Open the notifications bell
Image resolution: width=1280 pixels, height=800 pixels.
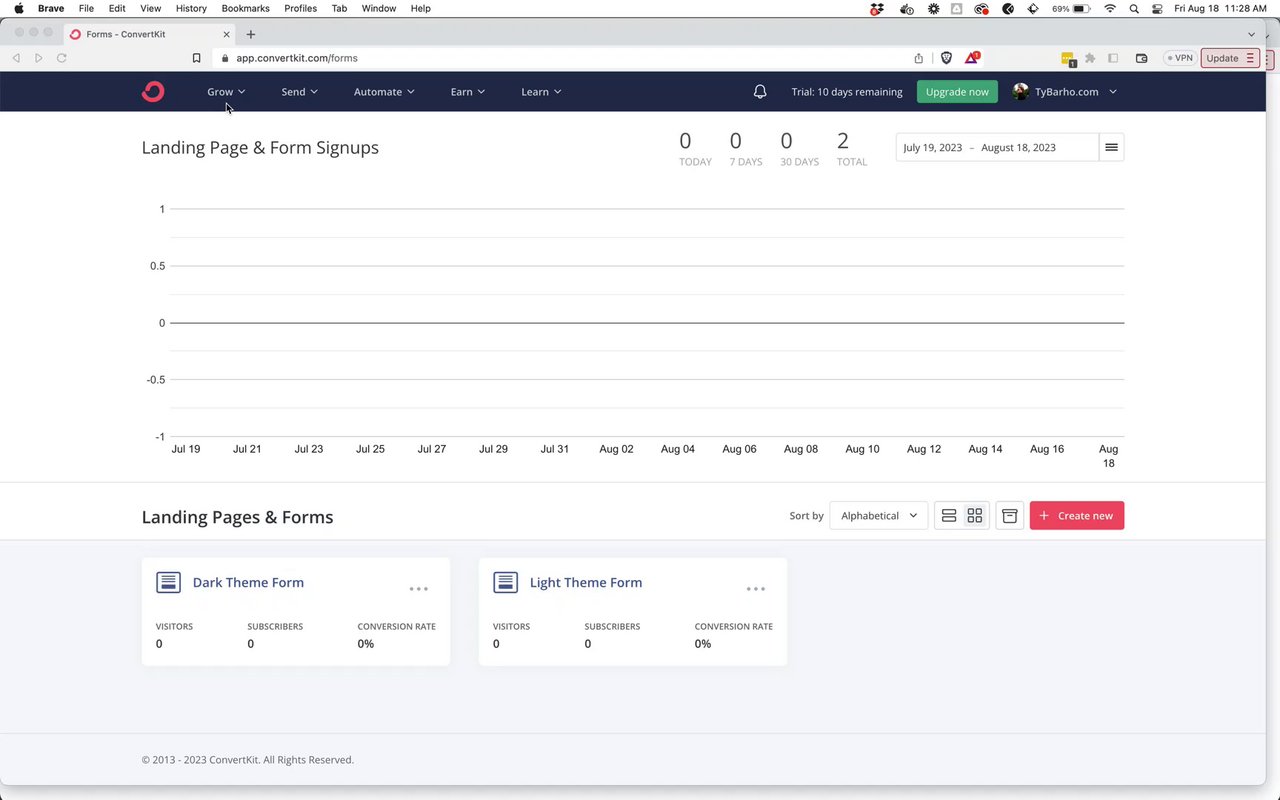tap(760, 92)
